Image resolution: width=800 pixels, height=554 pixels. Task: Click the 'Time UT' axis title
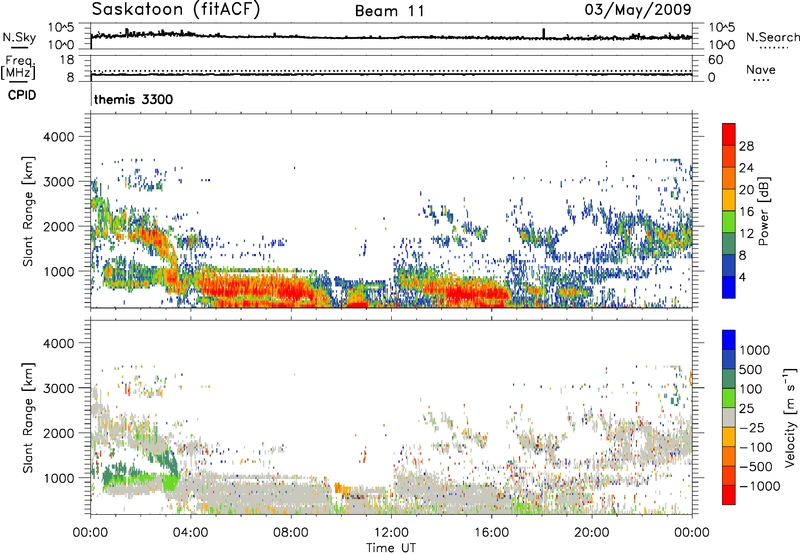tap(391, 548)
